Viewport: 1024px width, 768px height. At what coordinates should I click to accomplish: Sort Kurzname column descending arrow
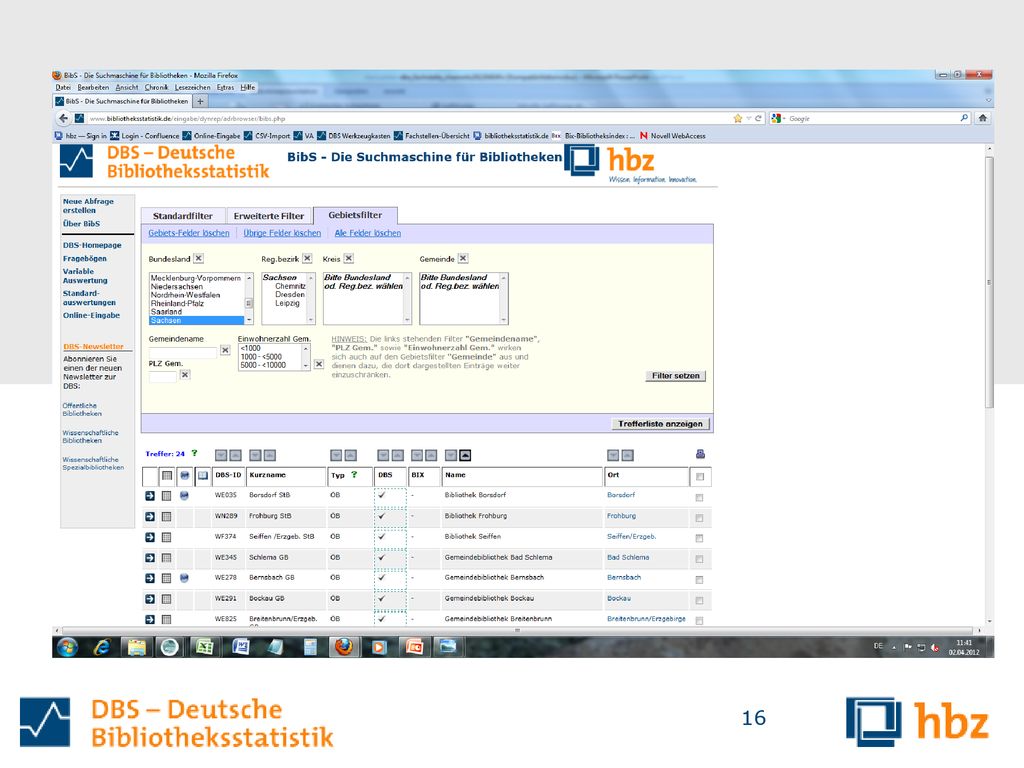tap(255, 455)
